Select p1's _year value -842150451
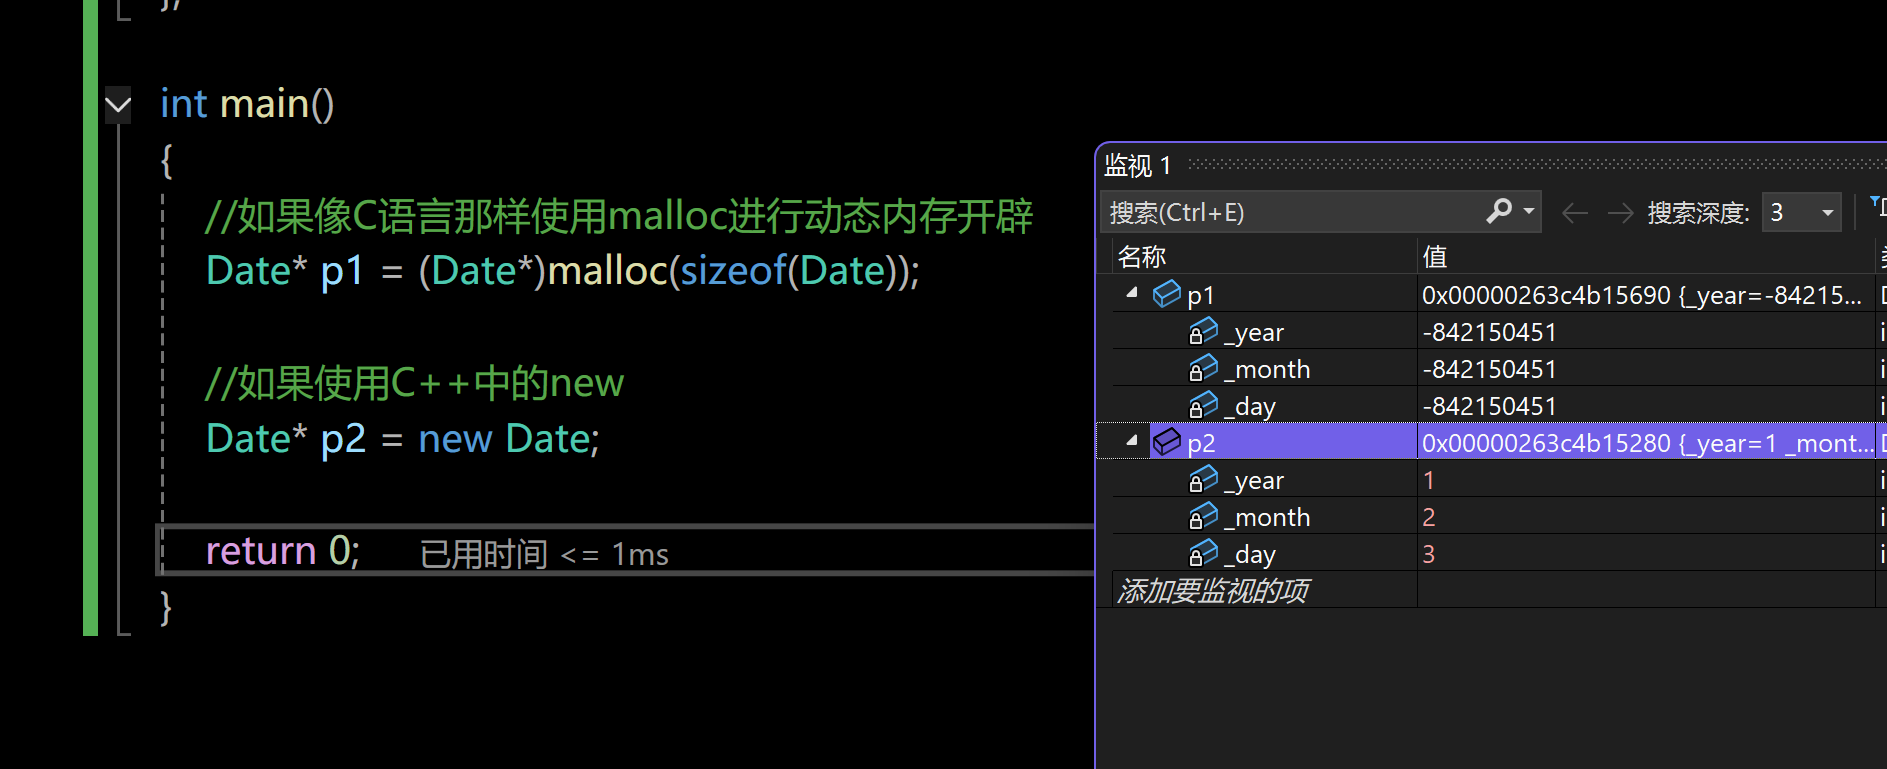The width and height of the screenshot is (1887, 769). [1489, 332]
